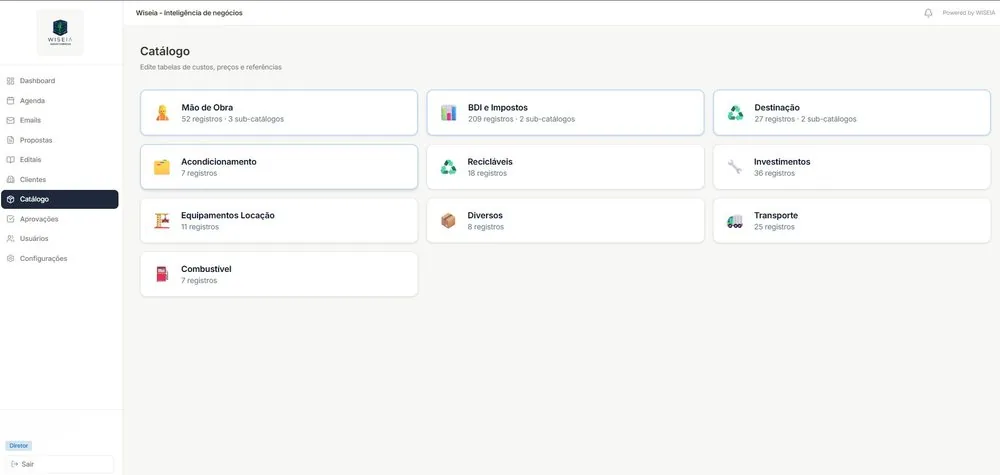Navigate to Editais label
The height and width of the screenshot is (475, 1000).
(x=31, y=160)
